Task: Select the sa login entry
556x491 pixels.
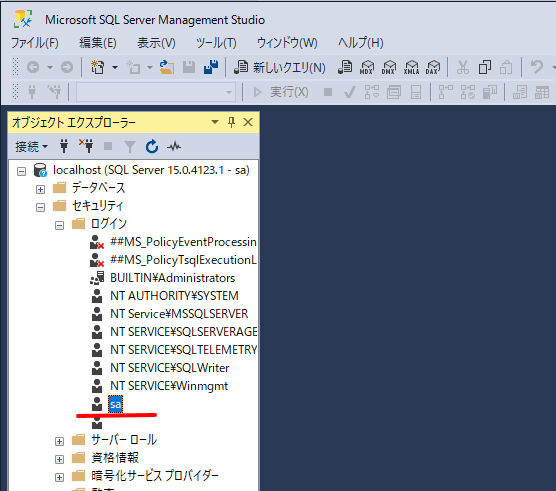Action: pyautogui.click(x=116, y=404)
